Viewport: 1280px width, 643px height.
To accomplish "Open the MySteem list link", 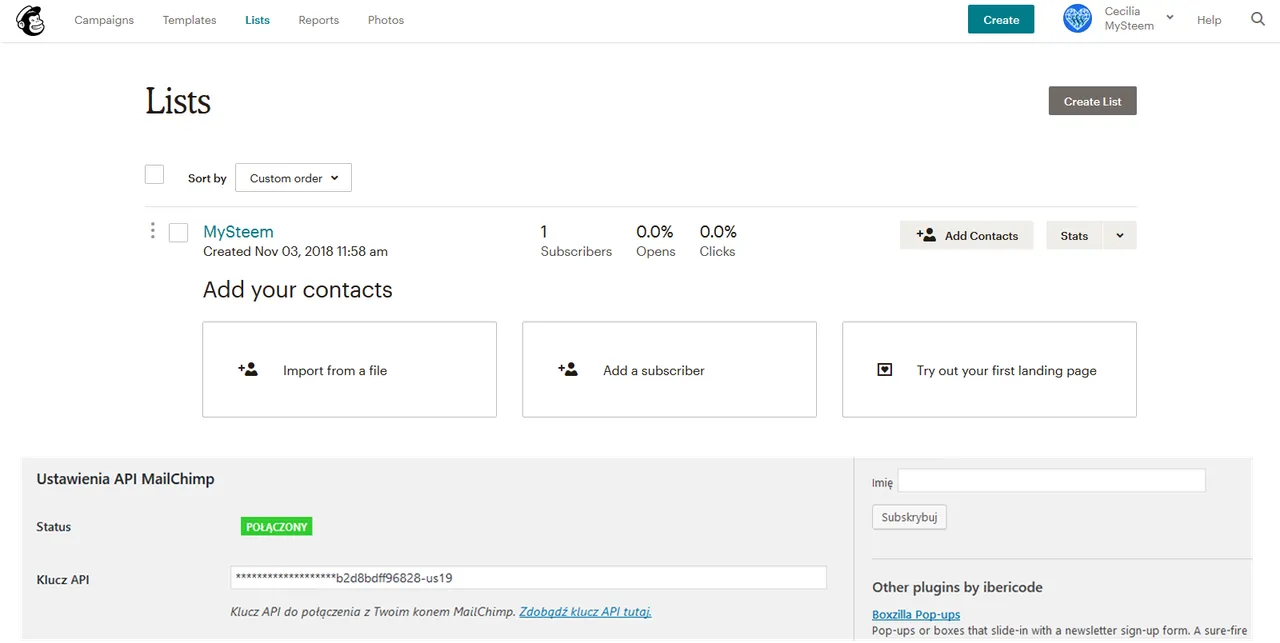I will click(238, 231).
